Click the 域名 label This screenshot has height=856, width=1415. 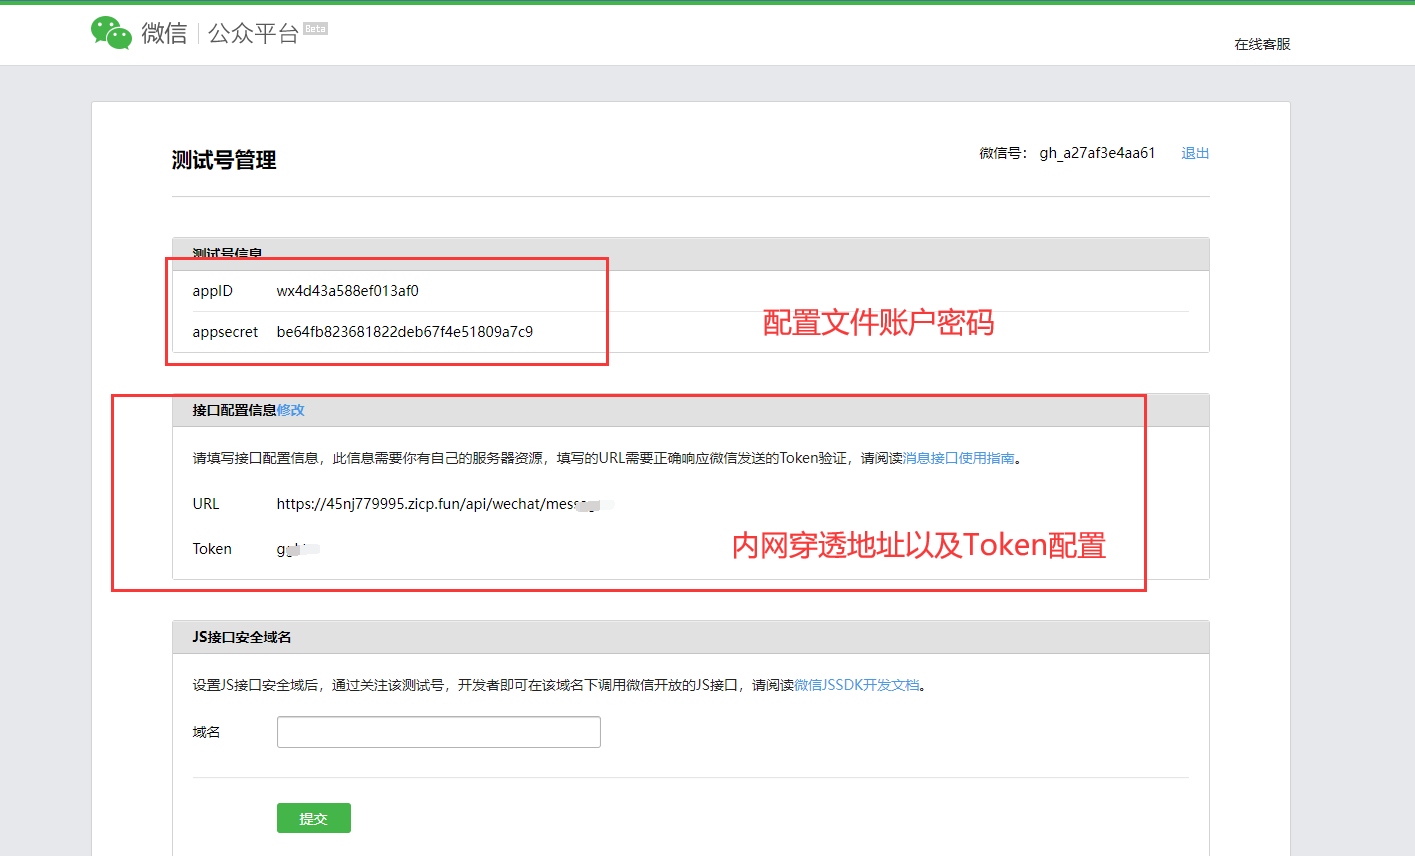(x=207, y=732)
